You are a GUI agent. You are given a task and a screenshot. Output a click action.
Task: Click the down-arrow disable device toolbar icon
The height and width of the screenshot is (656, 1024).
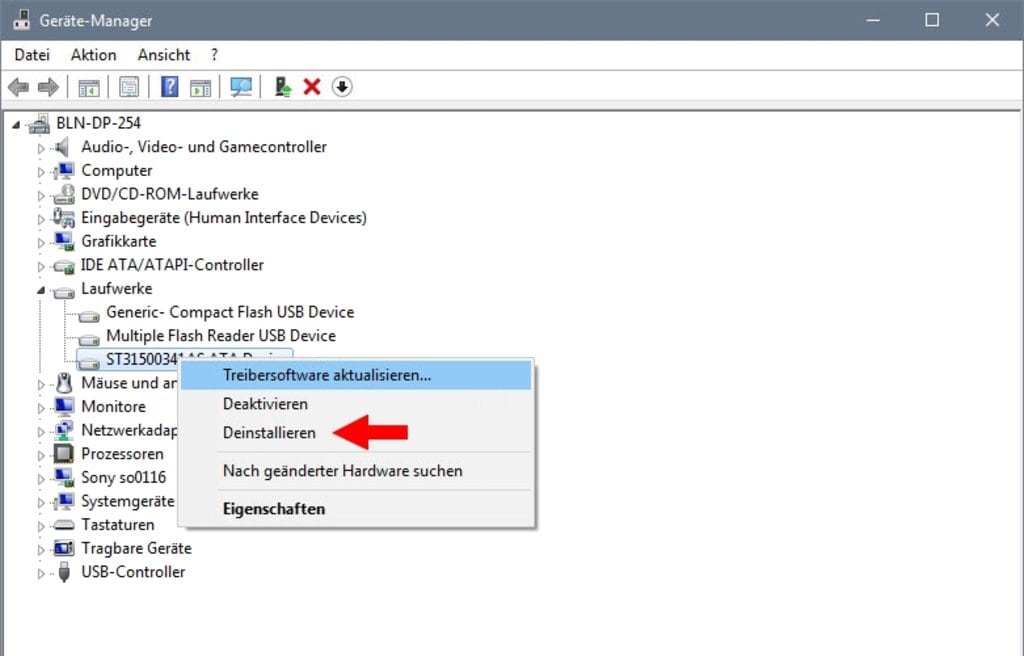(x=342, y=87)
